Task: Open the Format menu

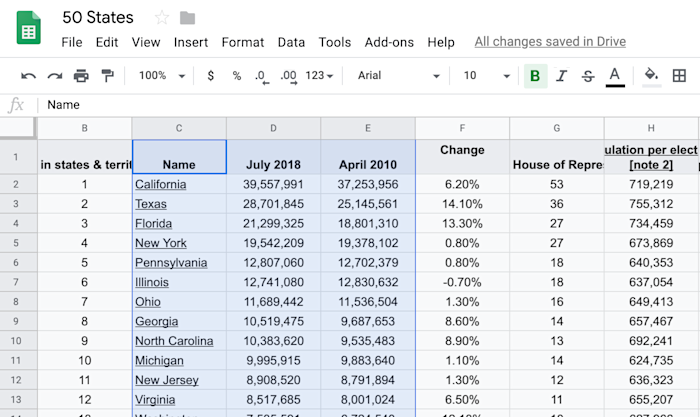Action: [x=243, y=42]
